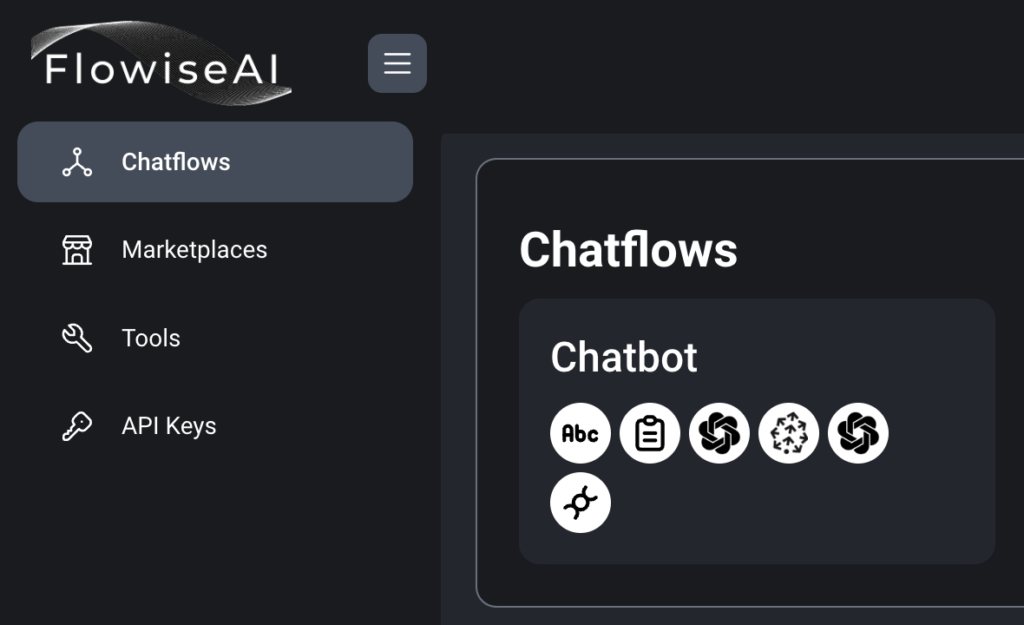1024x625 pixels.
Task: Go to the Tools menu item
Action: click(x=151, y=338)
